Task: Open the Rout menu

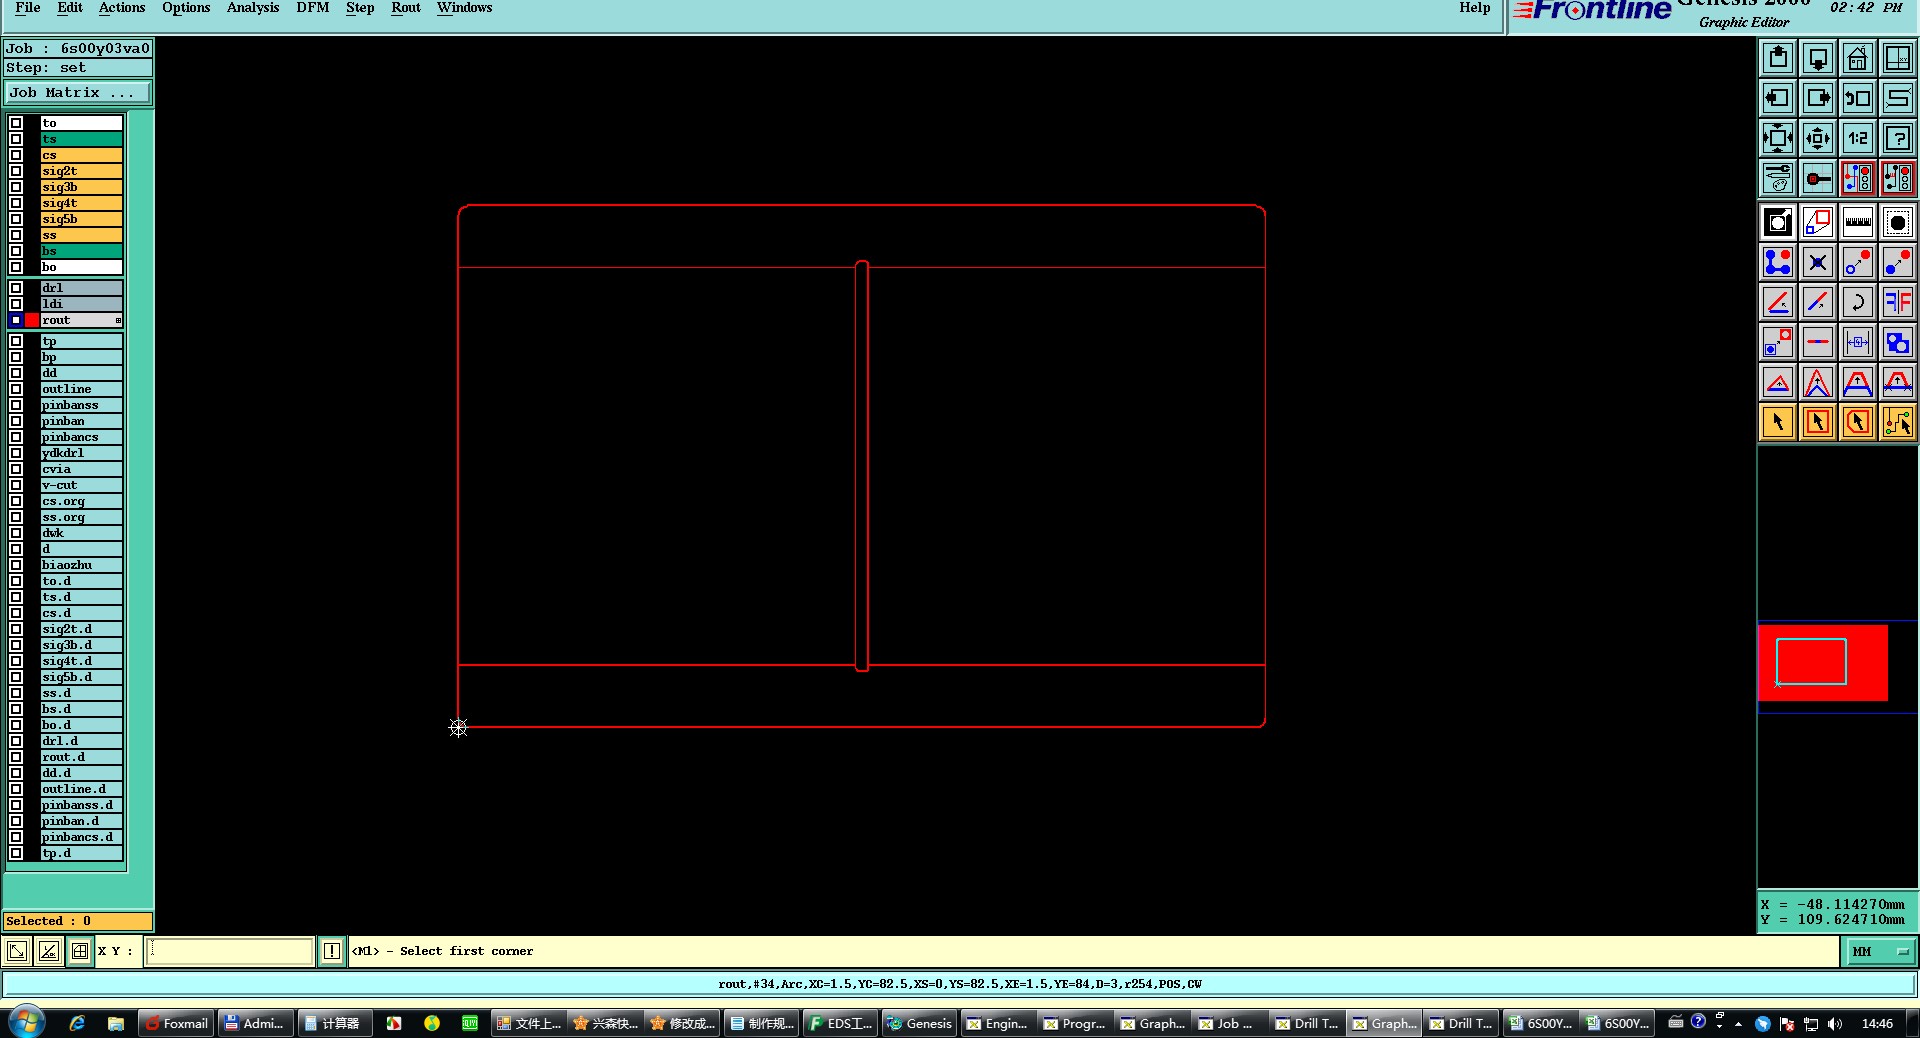Action: click(406, 8)
